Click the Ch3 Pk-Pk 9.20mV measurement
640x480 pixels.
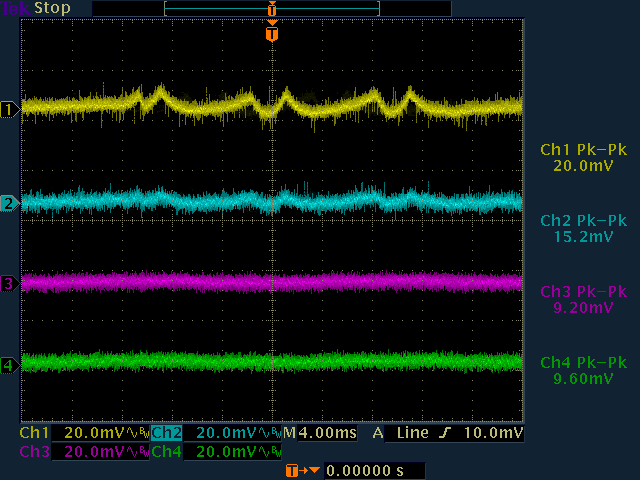pos(583,300)
